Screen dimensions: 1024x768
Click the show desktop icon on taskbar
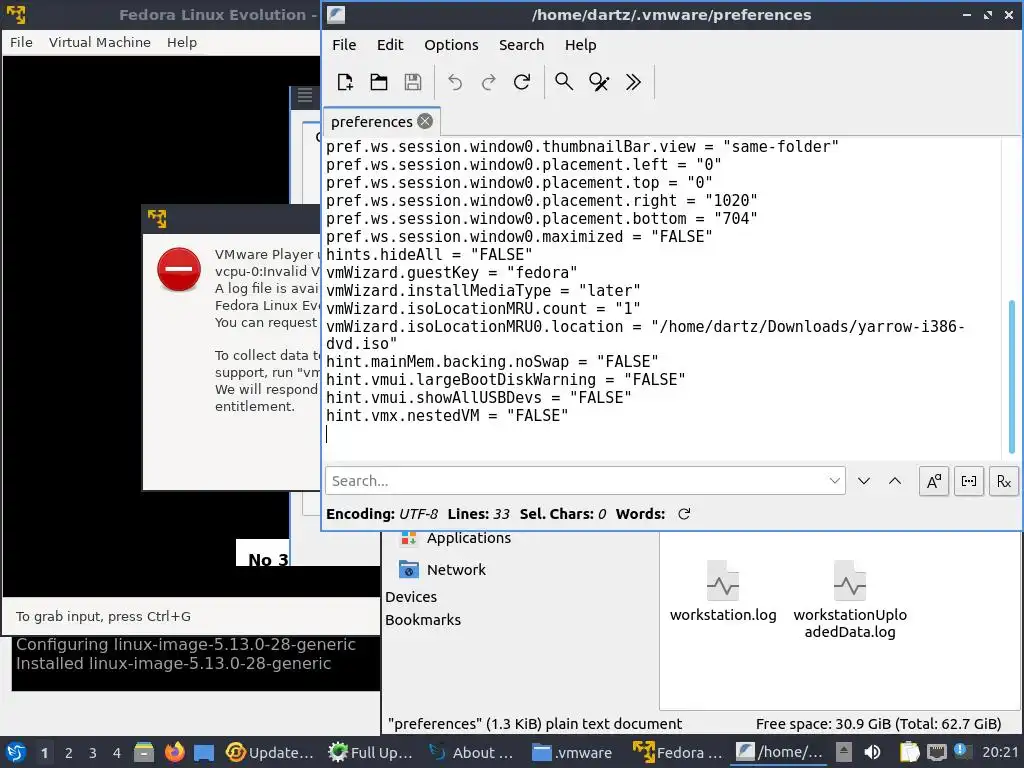tap(204, 752)
